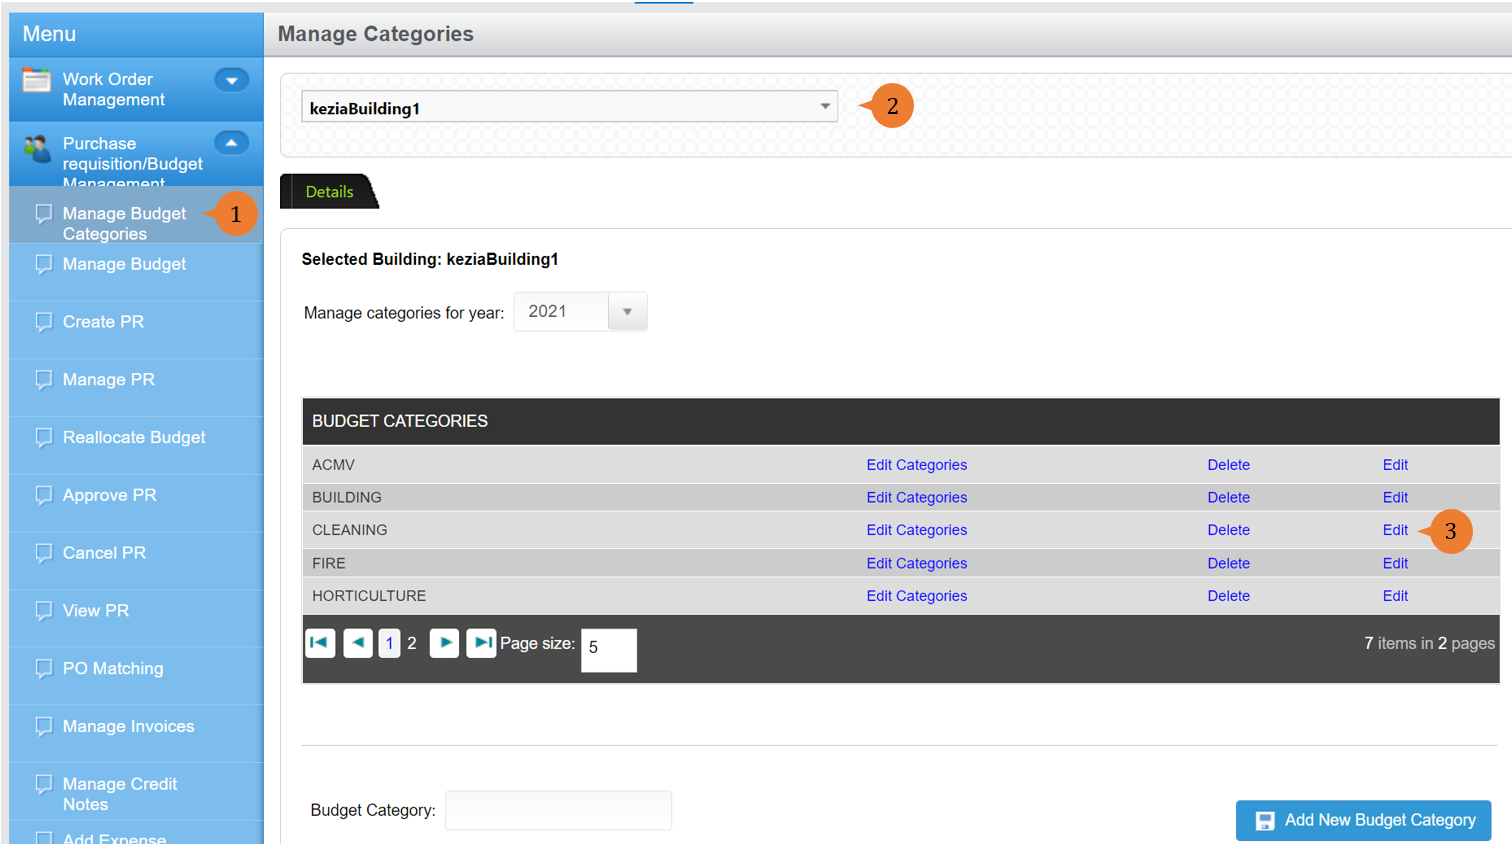Click the FIRE category name
The height and width of the screenshot is (844, 1512).
tap(329, 563)
